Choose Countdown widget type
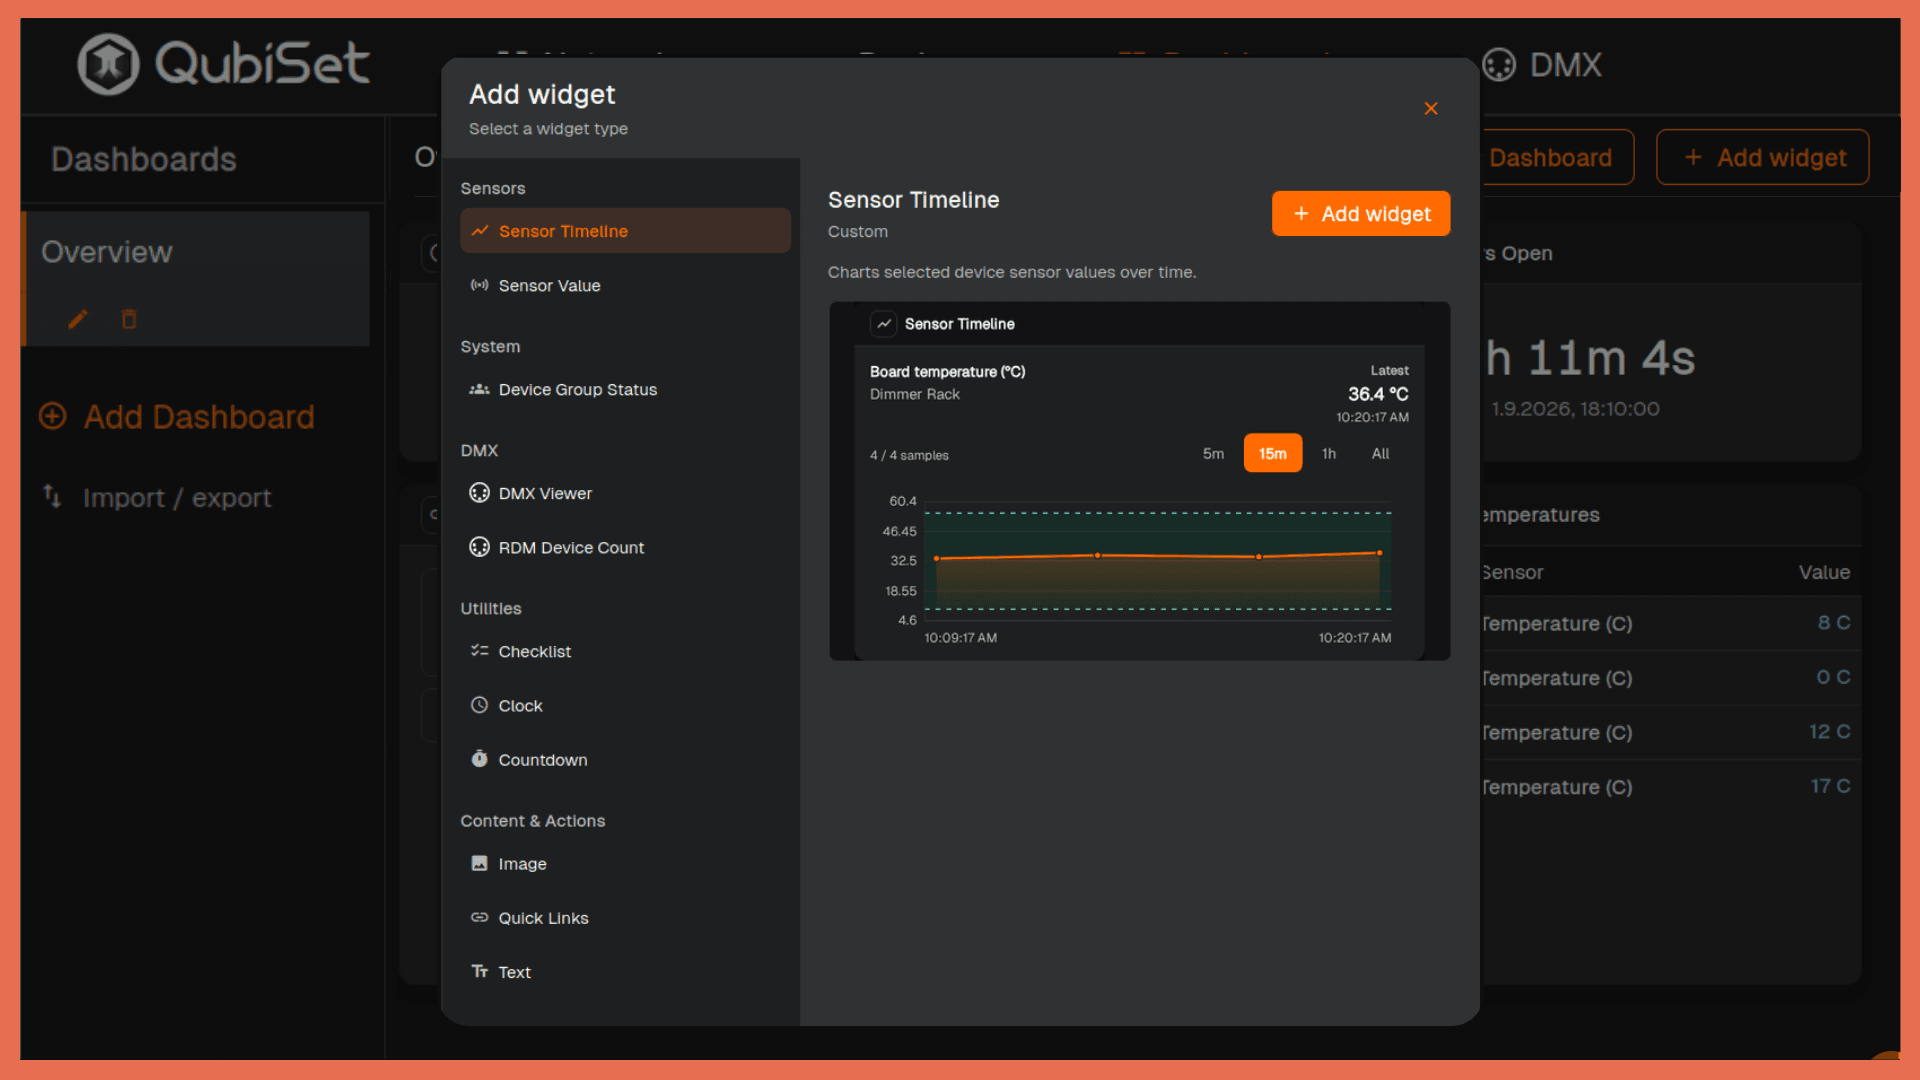The height and width of the screenshot is (1080, 1920). tap(625, 759)
